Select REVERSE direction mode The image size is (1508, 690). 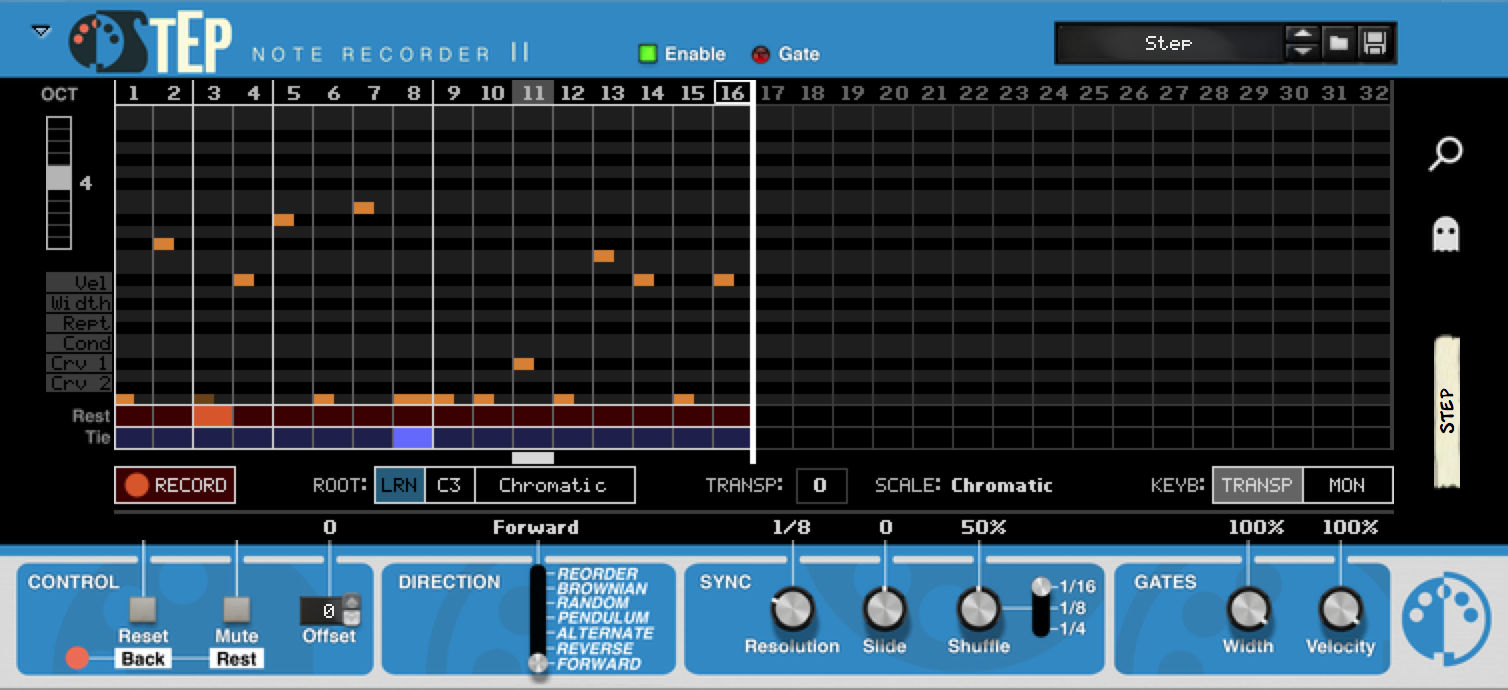pos(595,648)
